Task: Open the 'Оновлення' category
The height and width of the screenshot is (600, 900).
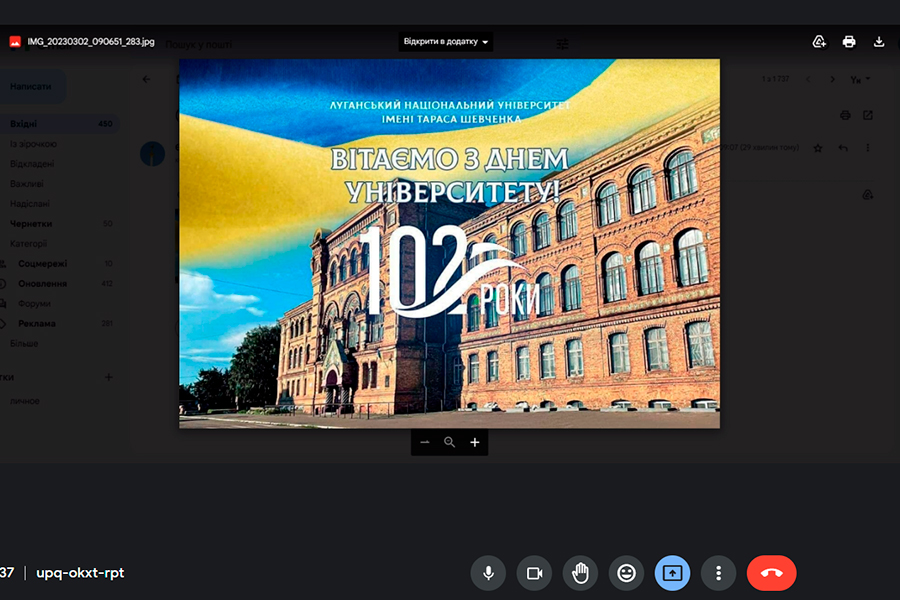Action: pos(42,284)
